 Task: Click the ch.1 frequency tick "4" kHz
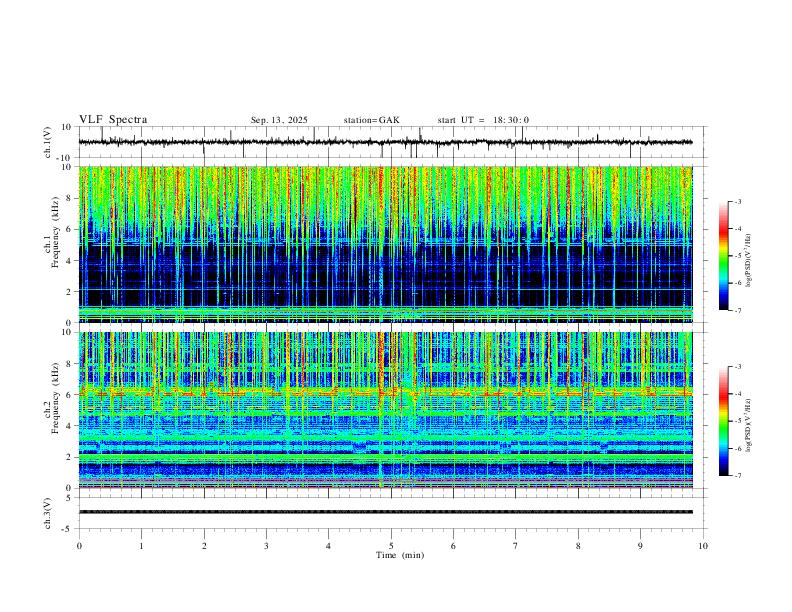point(70,261)
